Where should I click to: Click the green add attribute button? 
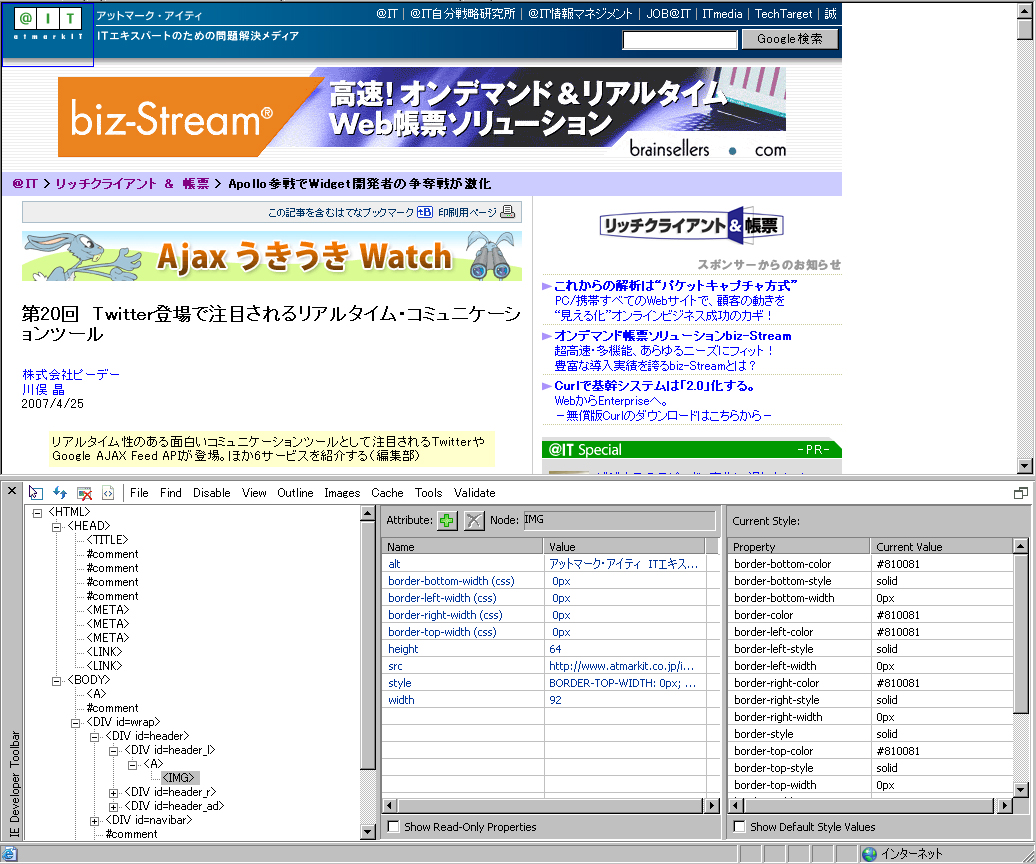[447, 521]
